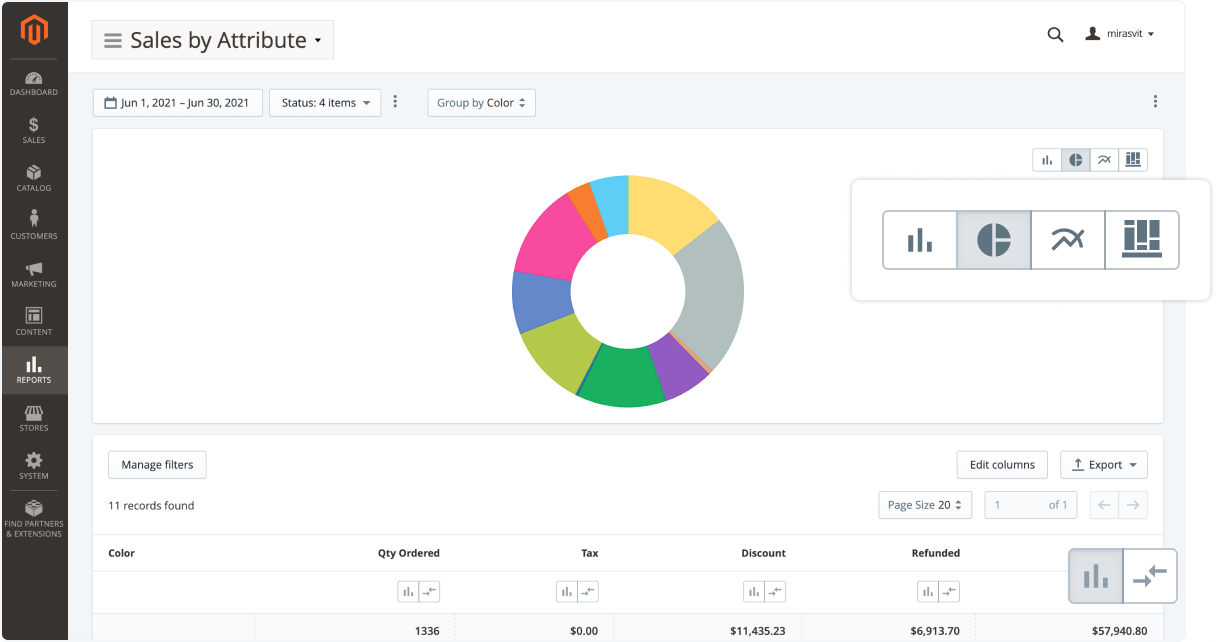Click the Magento logo
This screenshot has height=642, width=1216.
(34, 31)
